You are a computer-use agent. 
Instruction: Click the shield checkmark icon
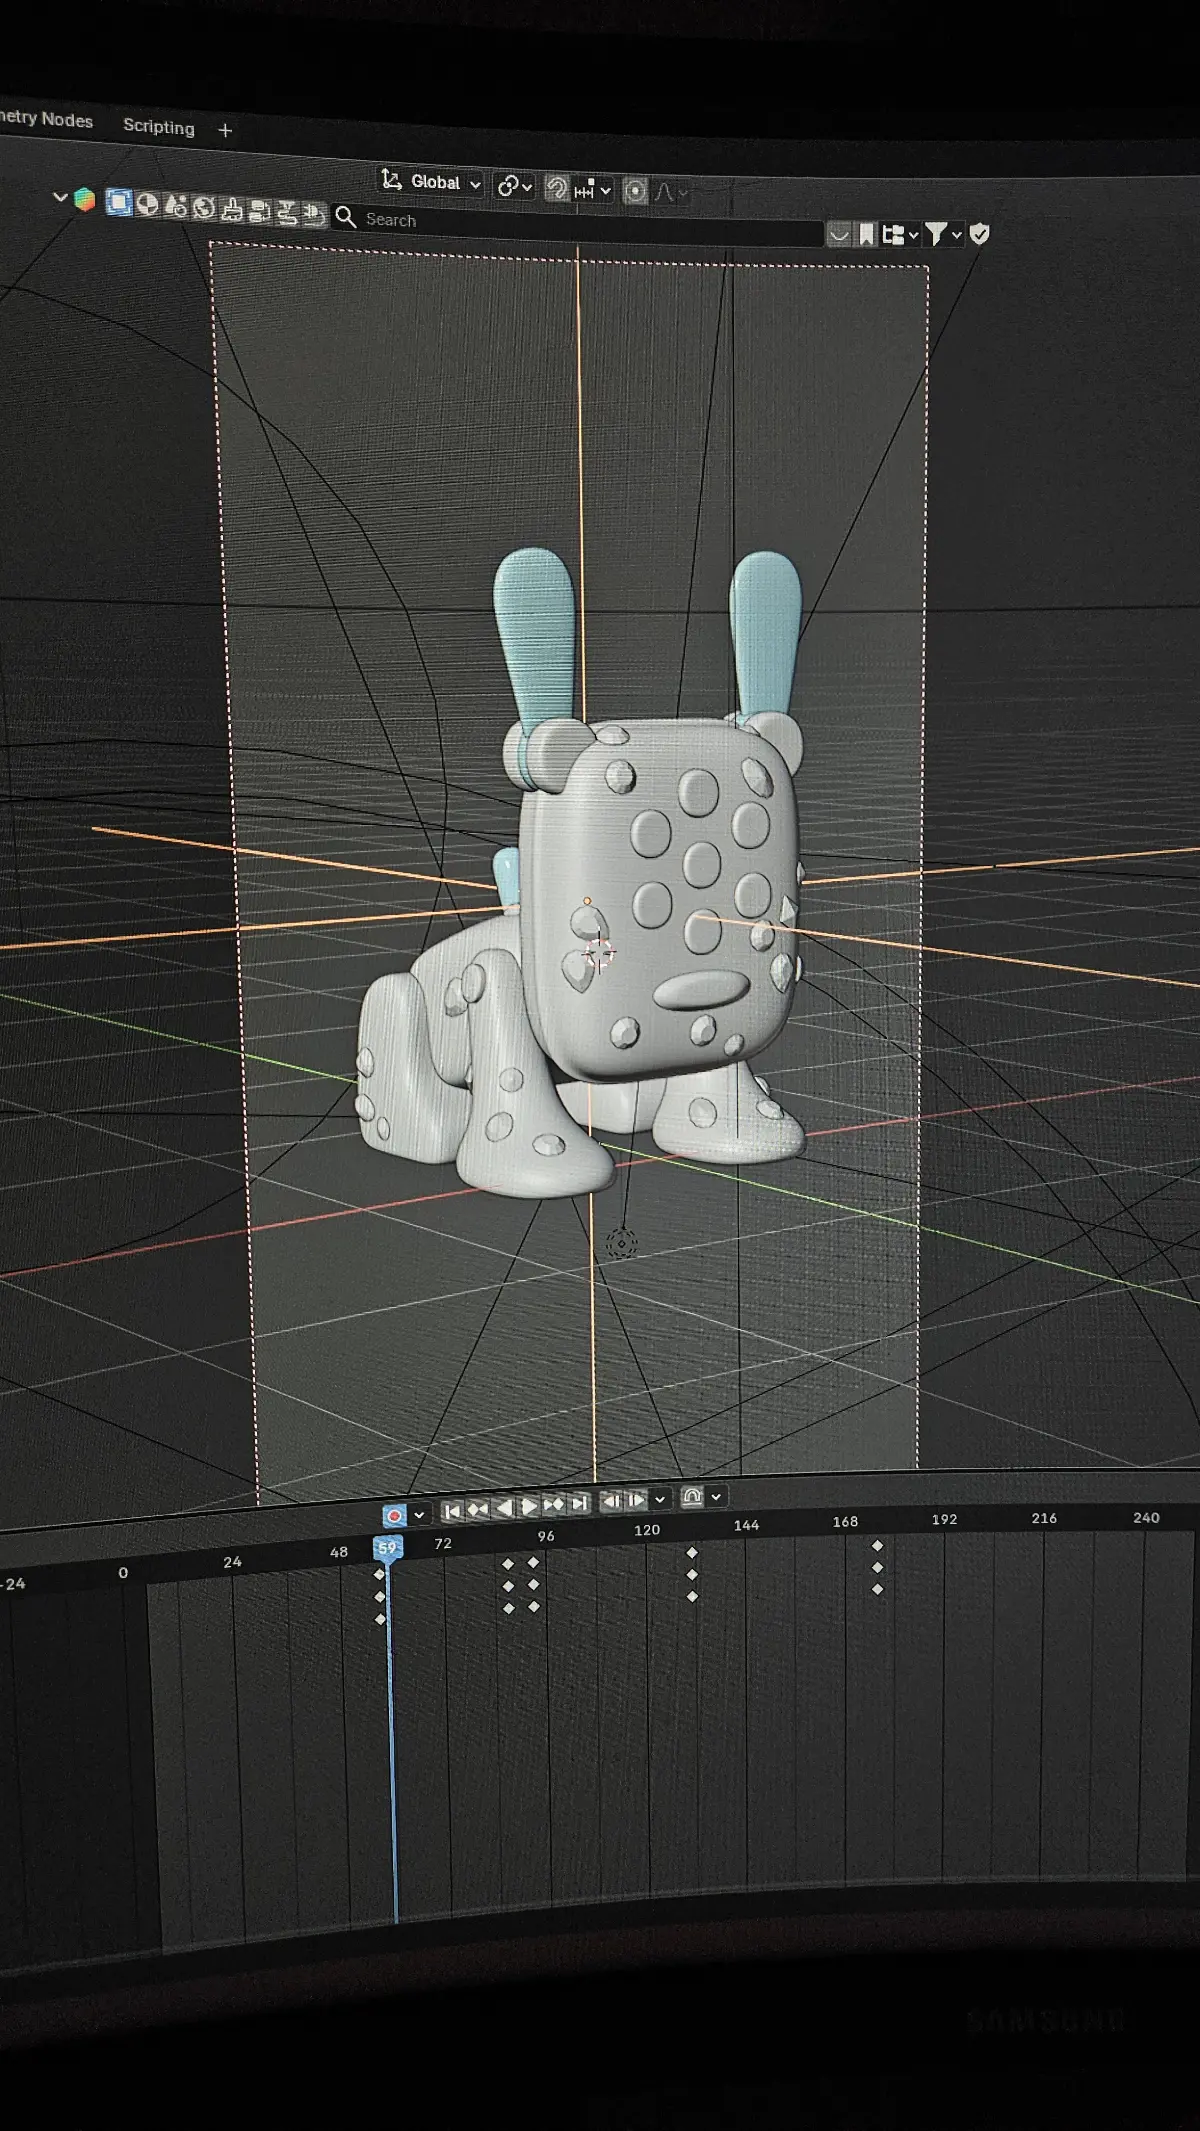980,234
